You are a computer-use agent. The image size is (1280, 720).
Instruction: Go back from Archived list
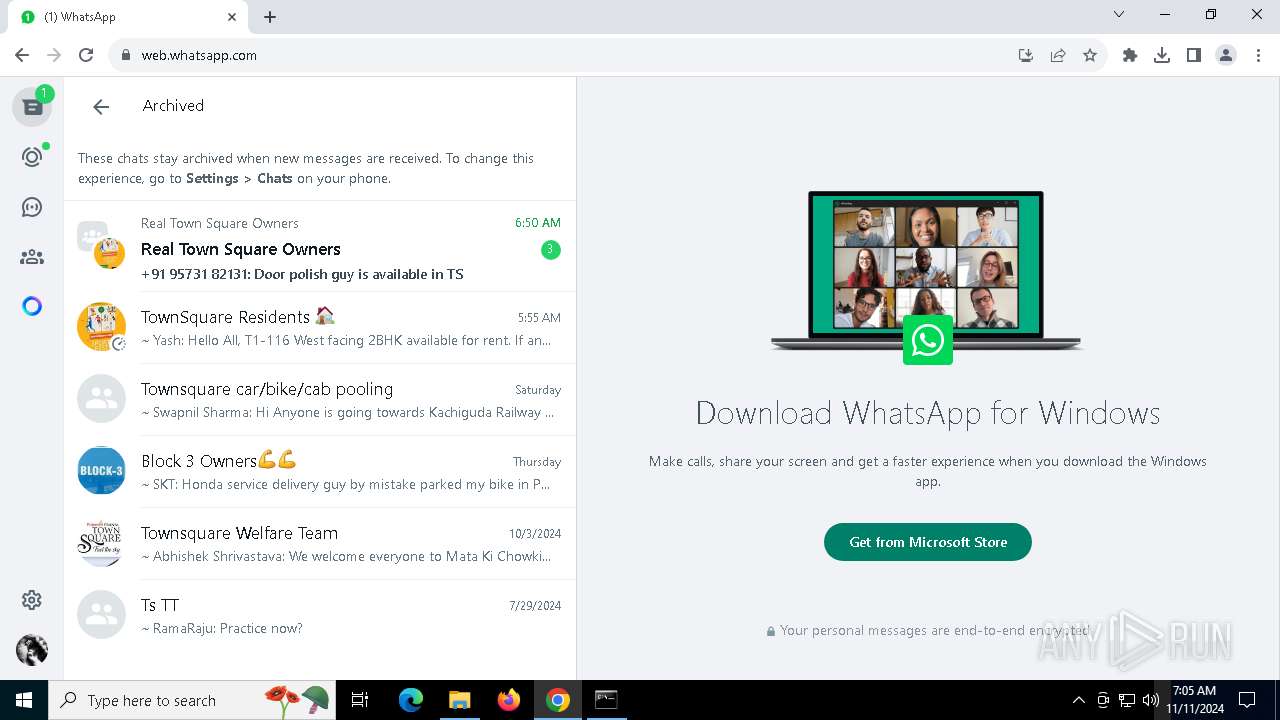[x=101, y=107]
